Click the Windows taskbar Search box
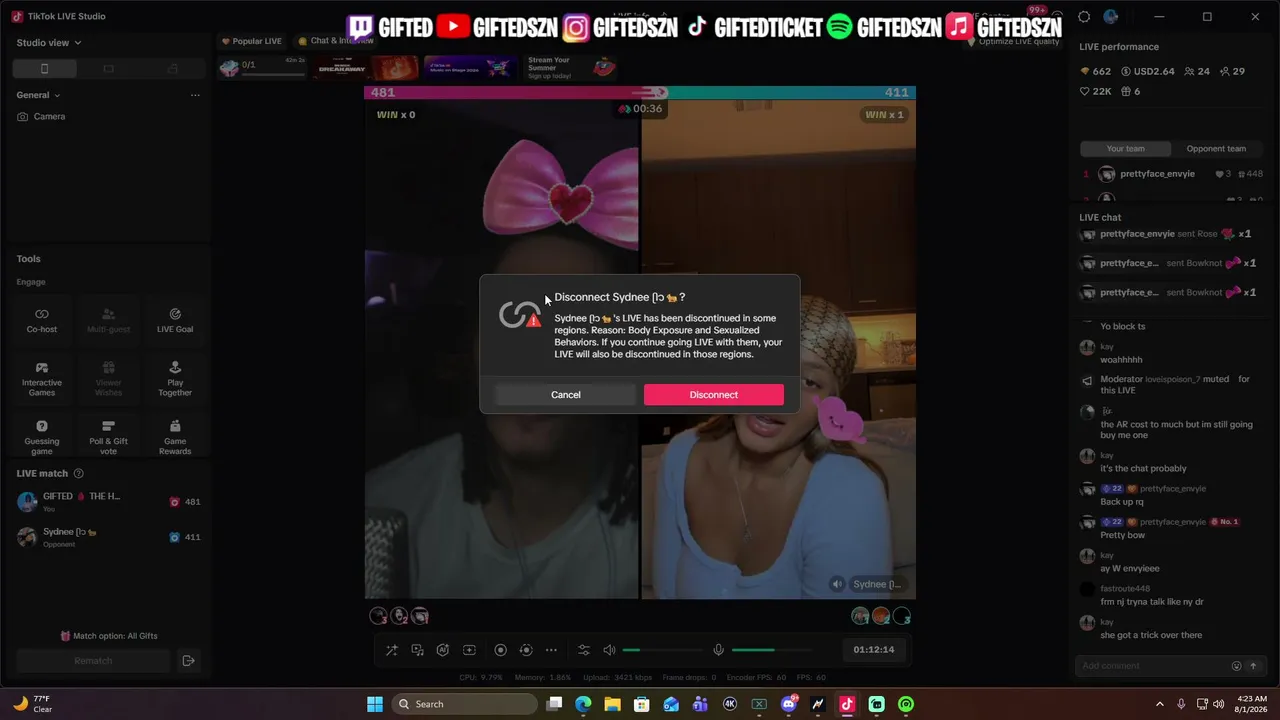 point(464,704)
